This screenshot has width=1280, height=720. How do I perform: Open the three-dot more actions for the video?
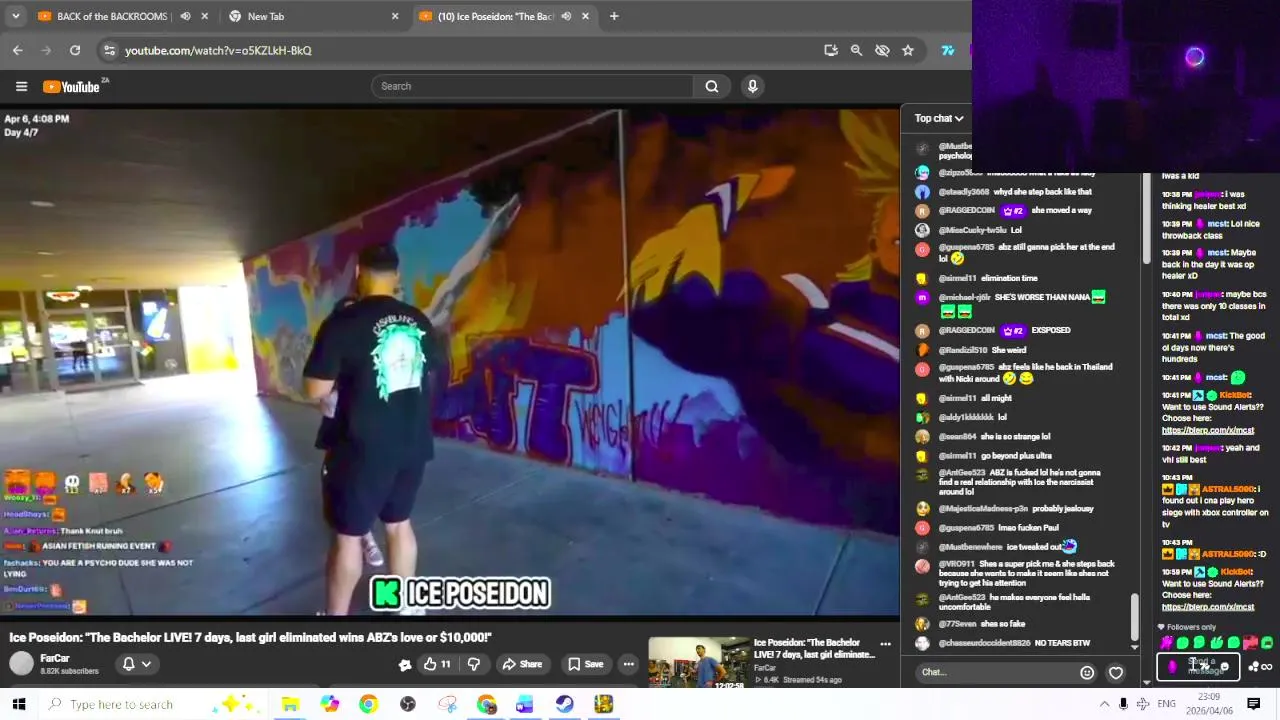click(628, 664)
